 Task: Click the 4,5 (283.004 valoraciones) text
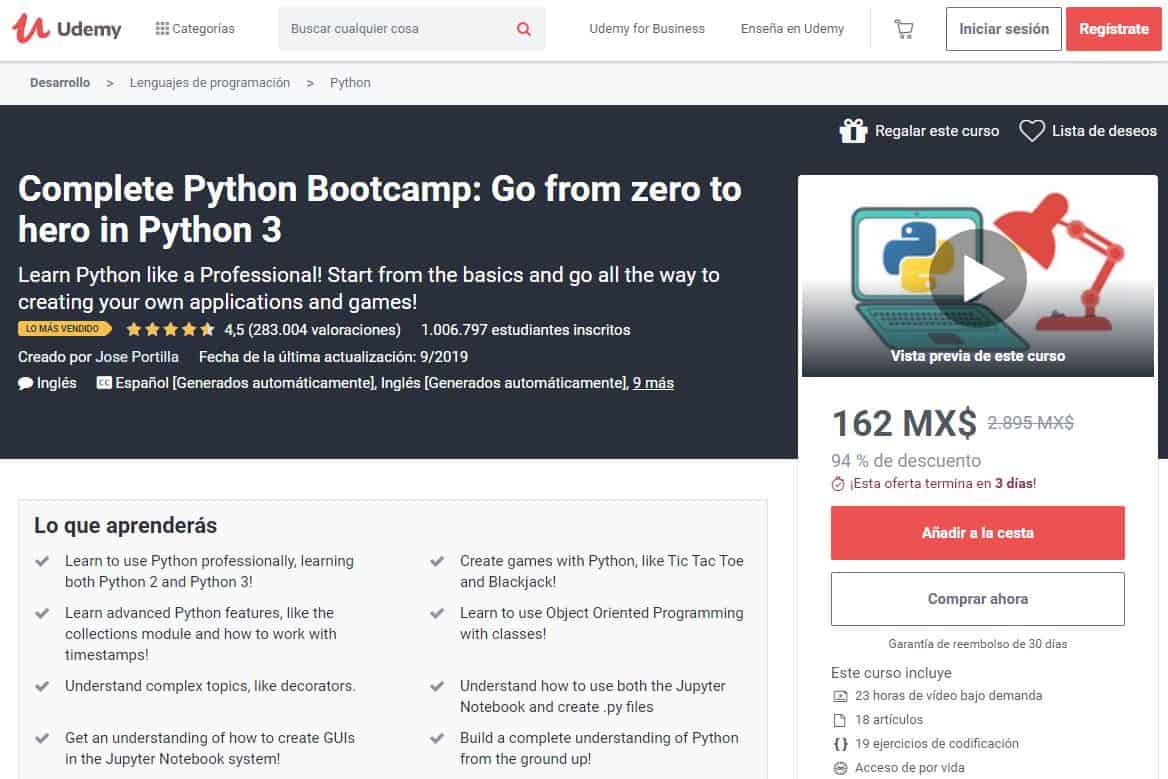pyautogui.click(x=312, y=330)
